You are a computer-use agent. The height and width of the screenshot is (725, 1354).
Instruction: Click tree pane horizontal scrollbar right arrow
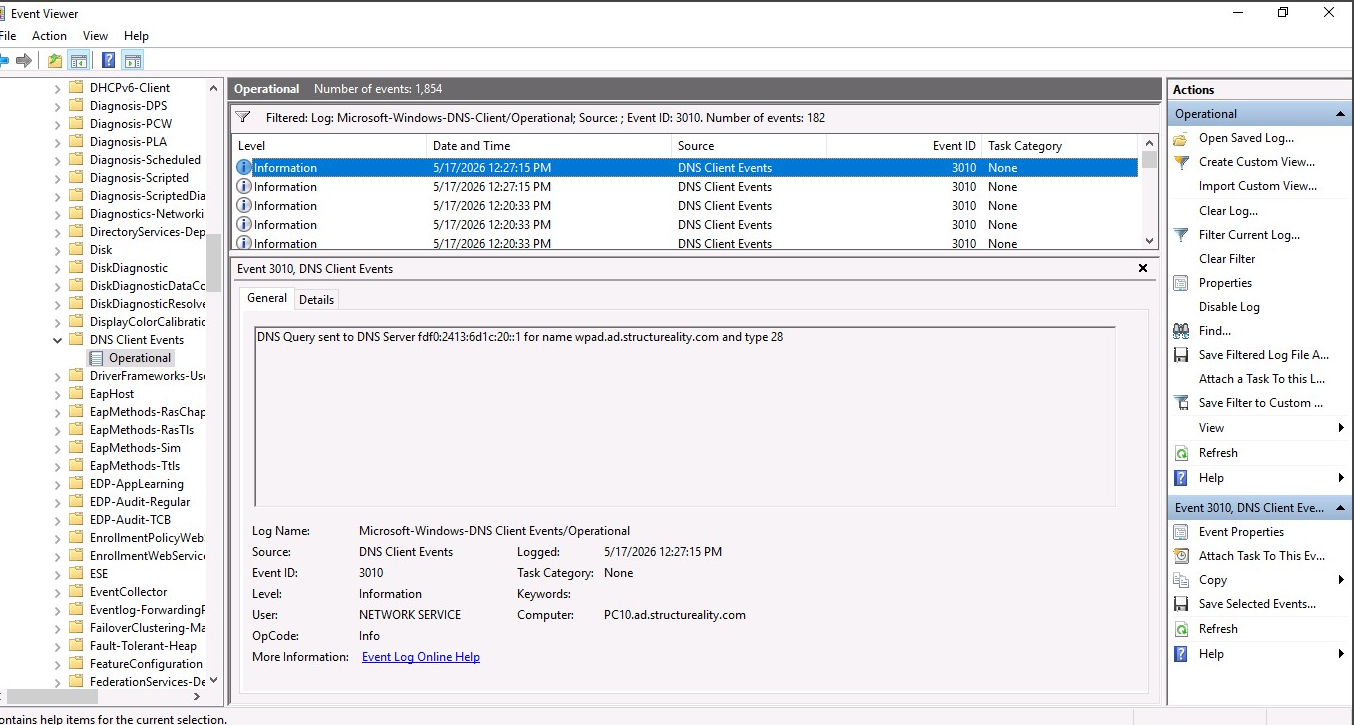pos(196,697)
